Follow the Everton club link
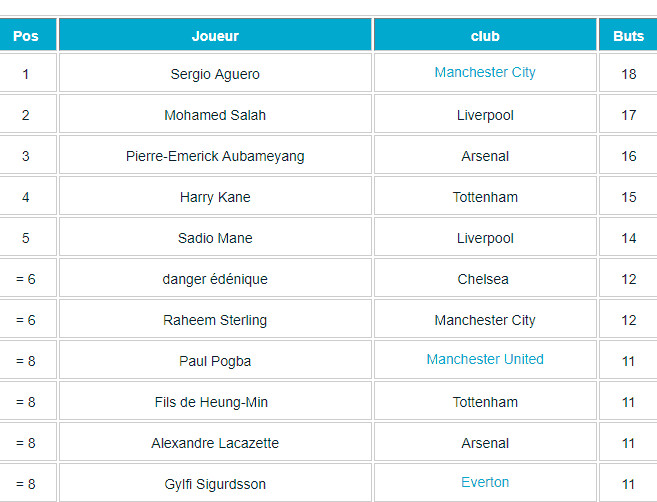This screenshot has height=502, width=657. (x=485, y=483)
